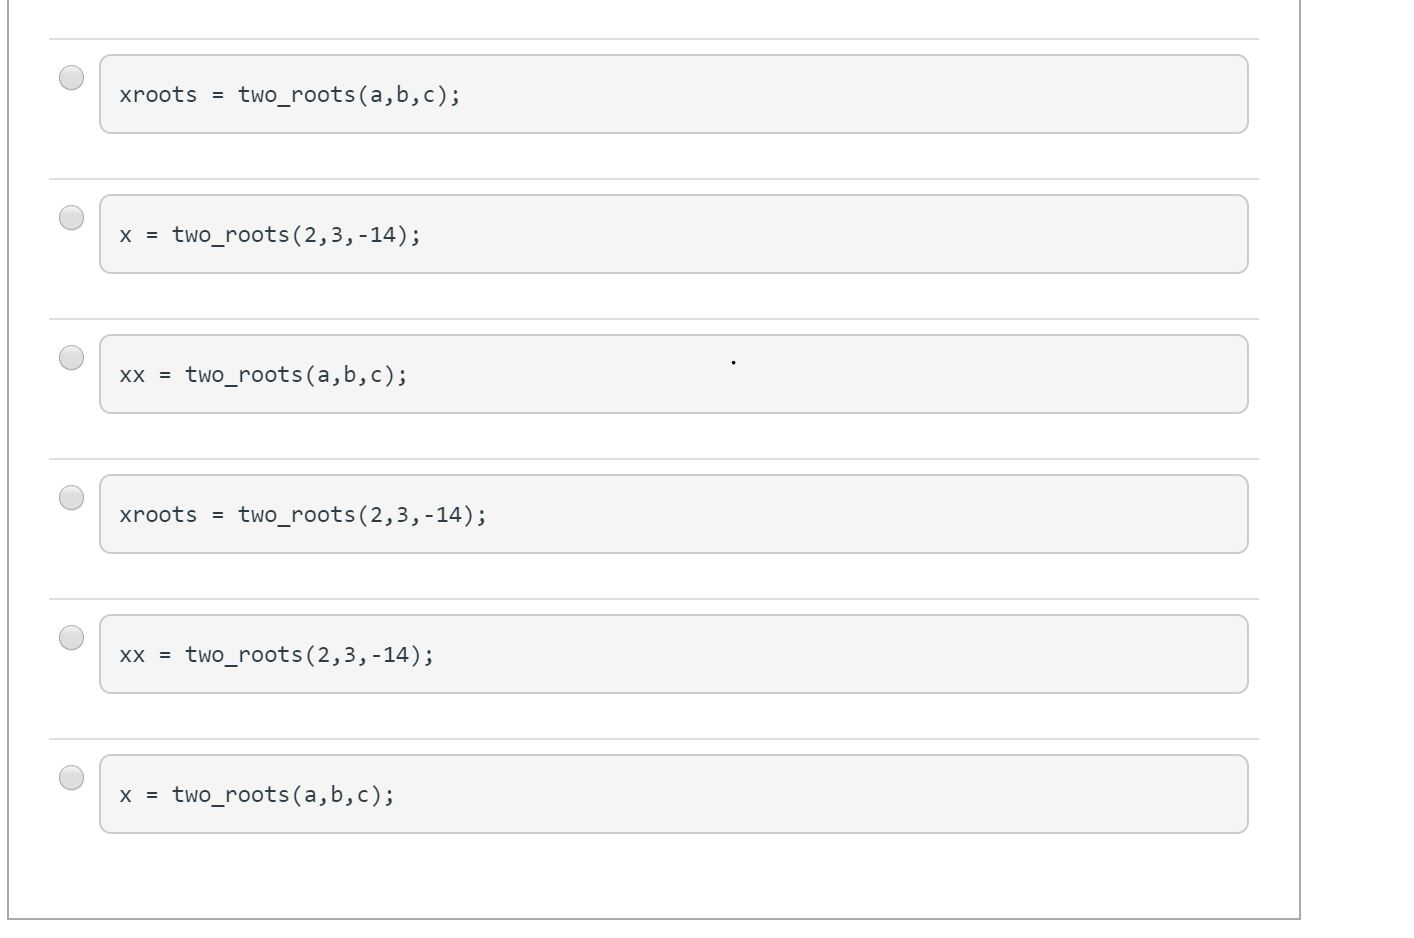Image resolution: width=1414 pixels, height=938 pixels.
Task: Pick the answer box with xx = two_roots(2,3,-14);
Action: click(672, 653)
